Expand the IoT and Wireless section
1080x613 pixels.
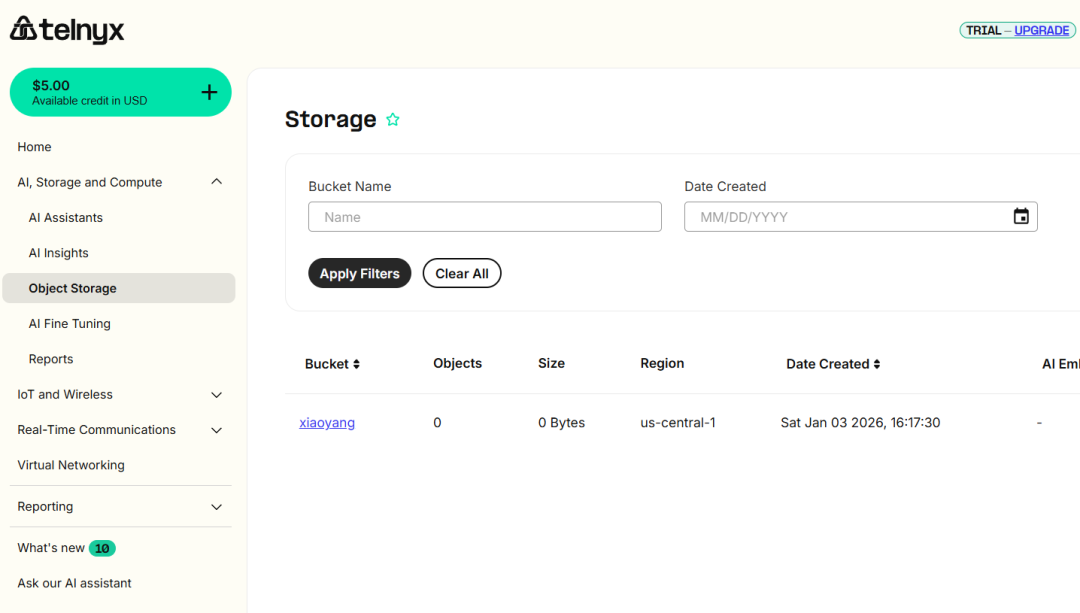216,395
